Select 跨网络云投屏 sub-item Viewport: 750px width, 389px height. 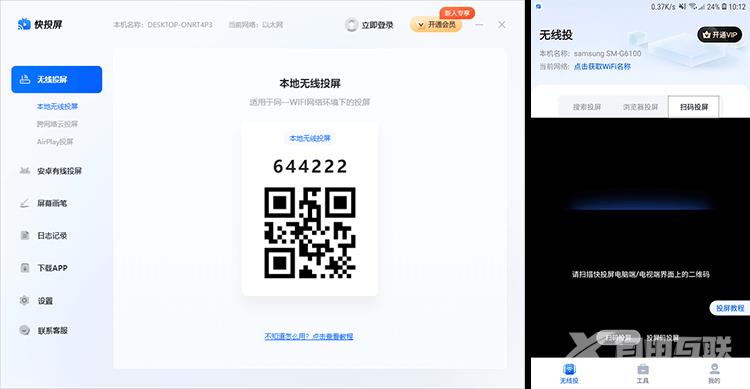(57, 124)
